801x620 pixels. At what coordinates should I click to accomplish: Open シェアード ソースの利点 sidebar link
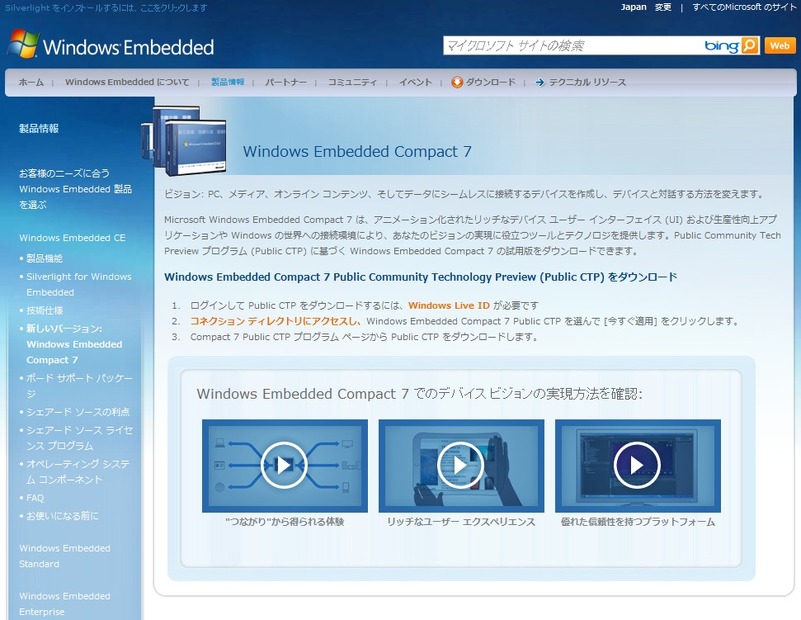tap(78, 412)
